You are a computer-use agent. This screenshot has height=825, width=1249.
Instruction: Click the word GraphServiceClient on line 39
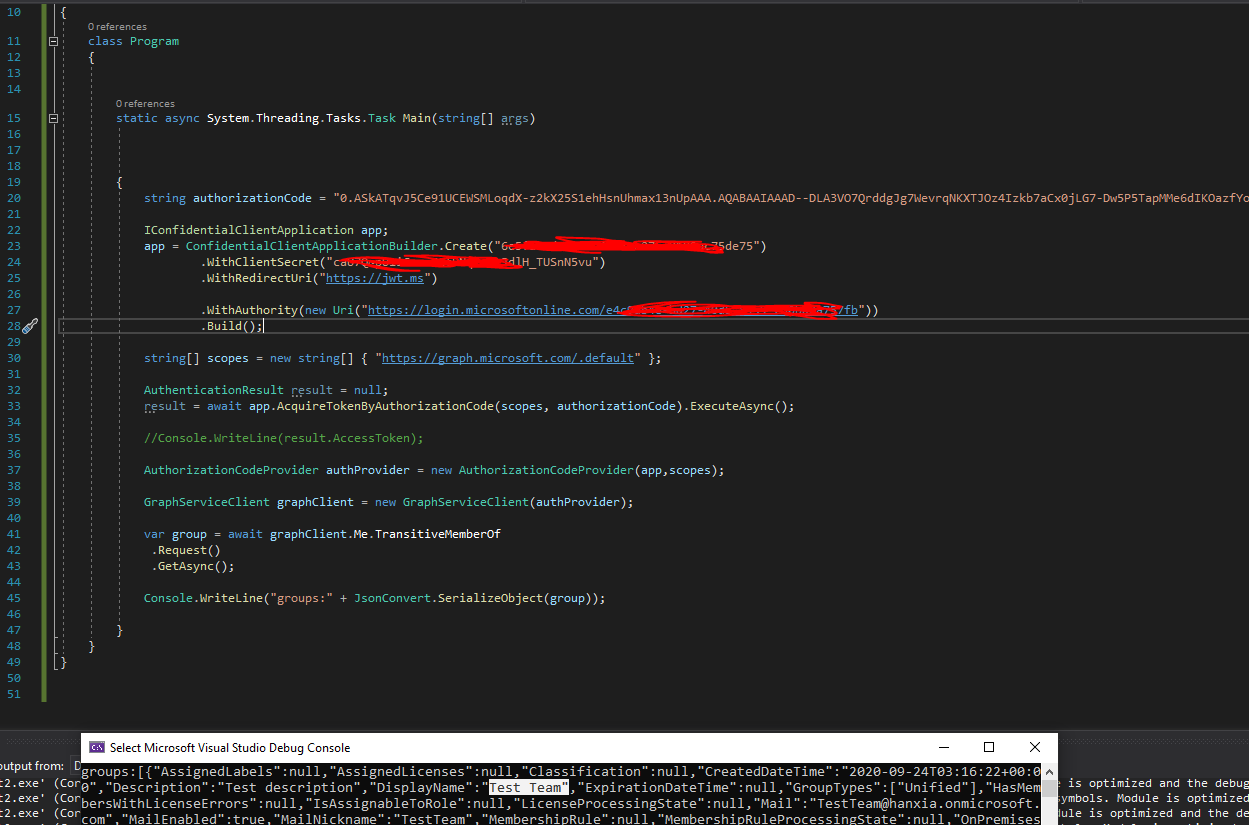[x=207, y=501]
